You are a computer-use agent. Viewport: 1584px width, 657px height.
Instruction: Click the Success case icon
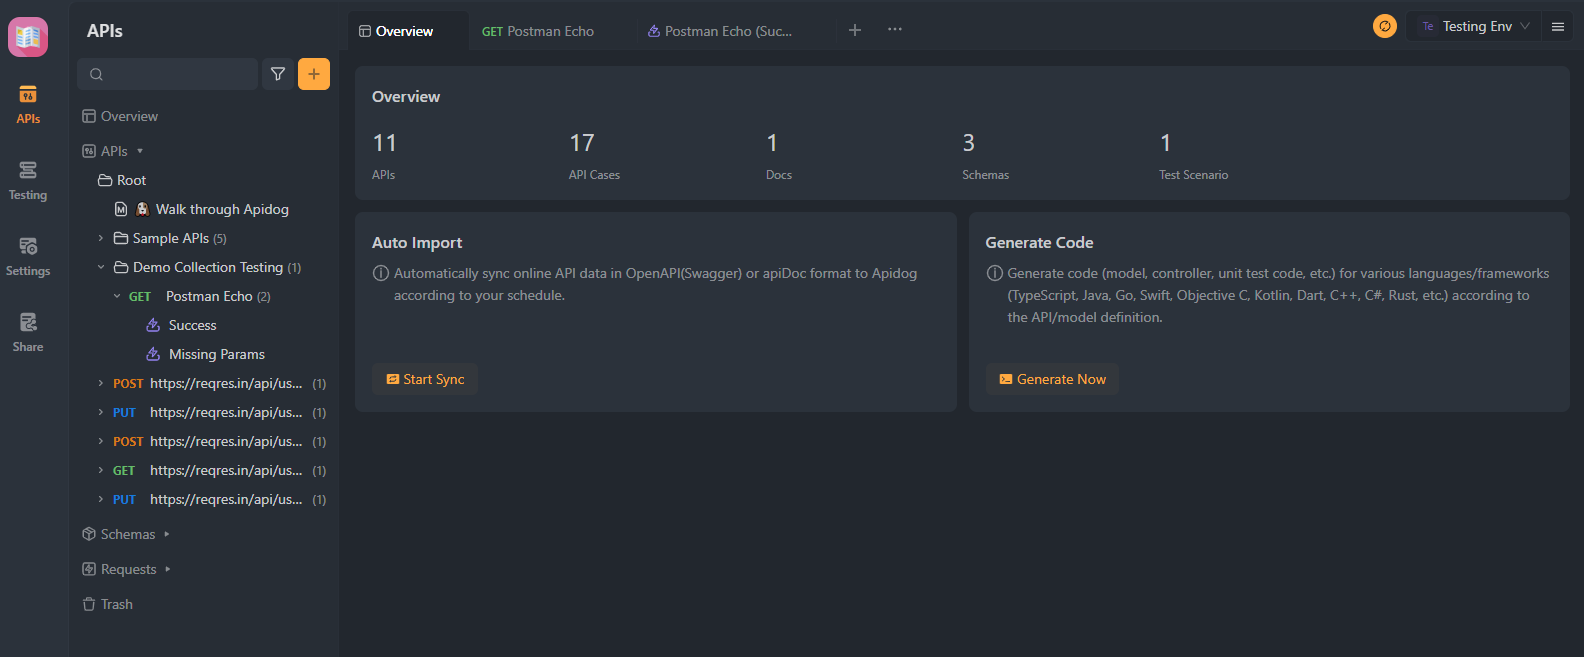(153, 325)
